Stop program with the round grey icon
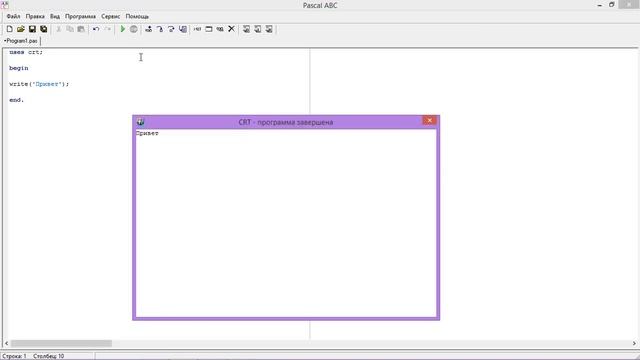Screen dimensions: 640x360 (x=133, y=29)
